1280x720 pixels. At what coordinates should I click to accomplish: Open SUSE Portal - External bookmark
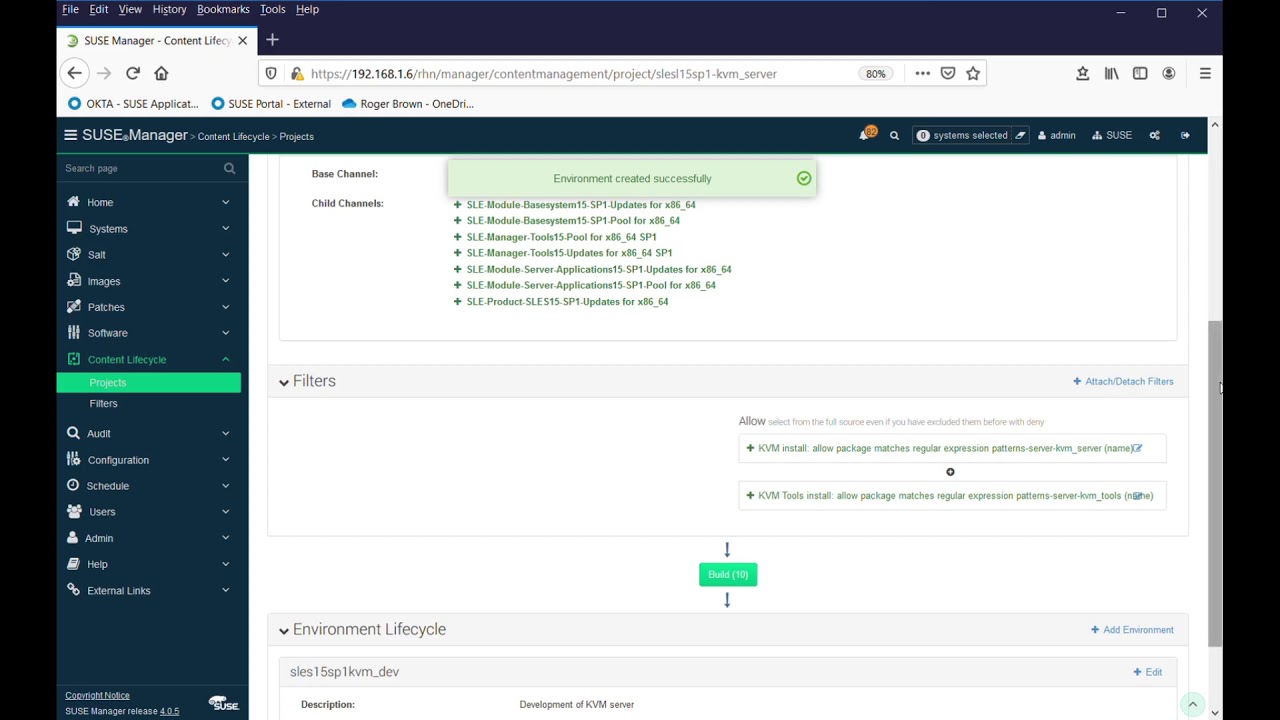coord(271,104)
